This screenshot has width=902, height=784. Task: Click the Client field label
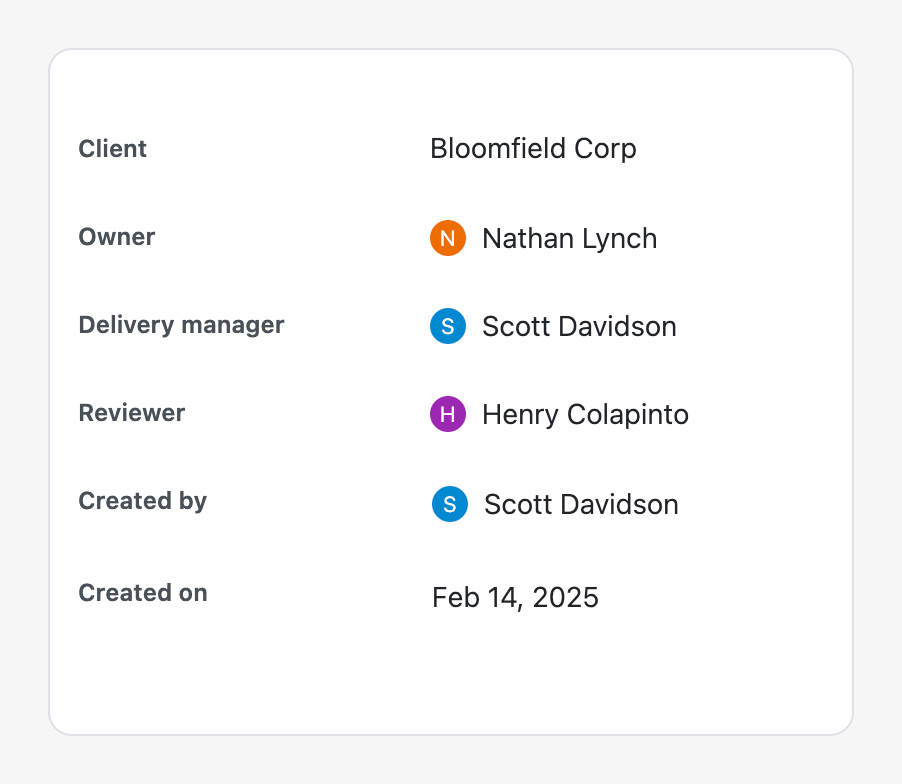pos(113,149)
